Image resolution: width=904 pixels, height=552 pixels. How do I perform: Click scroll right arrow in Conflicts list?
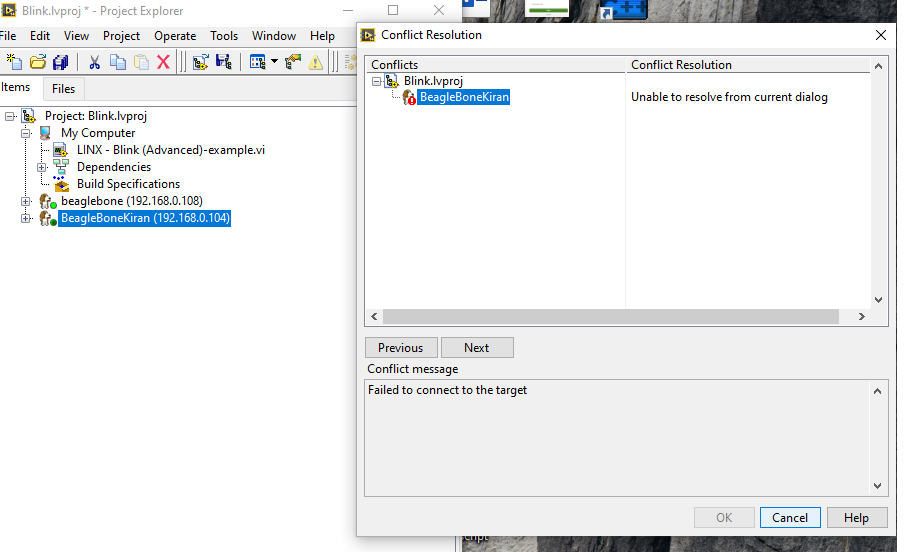862,317
